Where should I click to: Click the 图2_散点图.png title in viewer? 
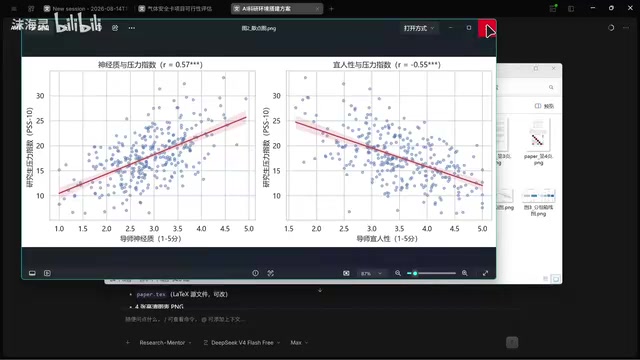coord(259,28)
